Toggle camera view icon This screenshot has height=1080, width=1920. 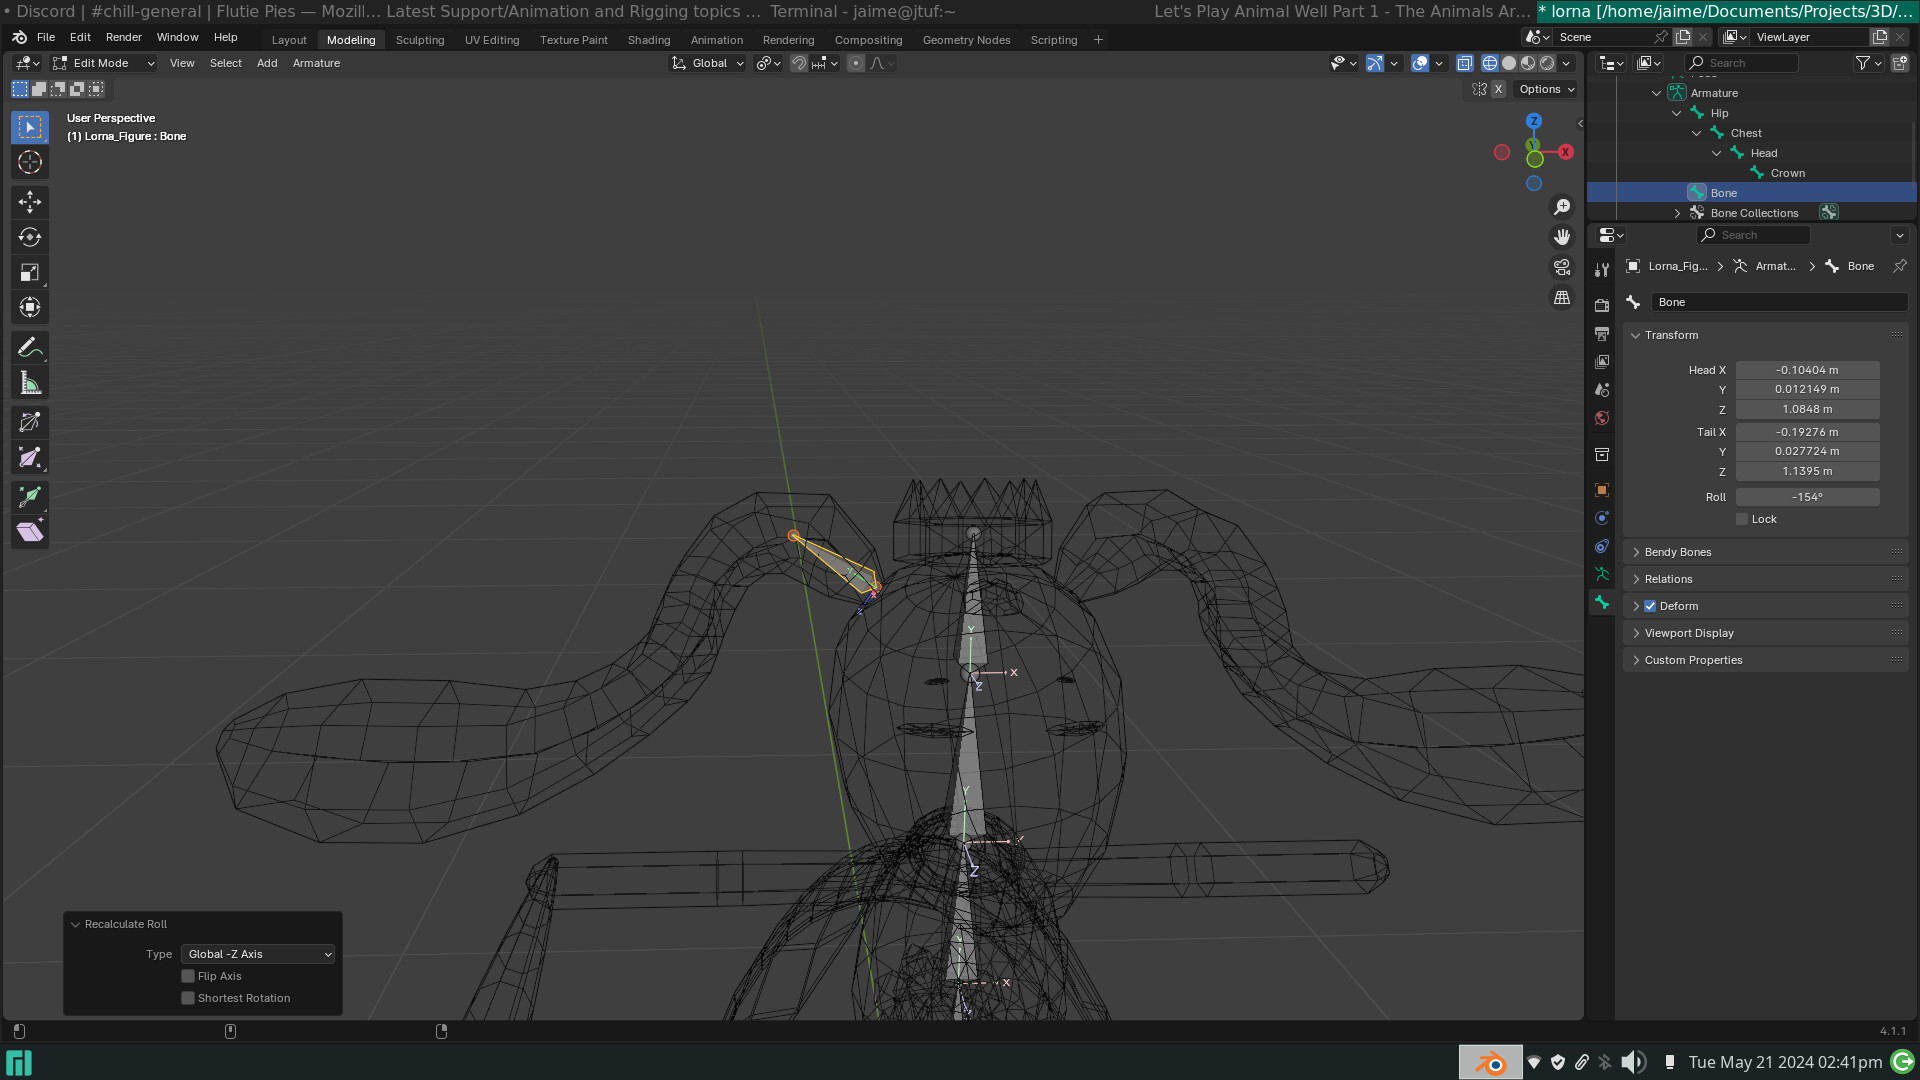tap(1562, 267)
